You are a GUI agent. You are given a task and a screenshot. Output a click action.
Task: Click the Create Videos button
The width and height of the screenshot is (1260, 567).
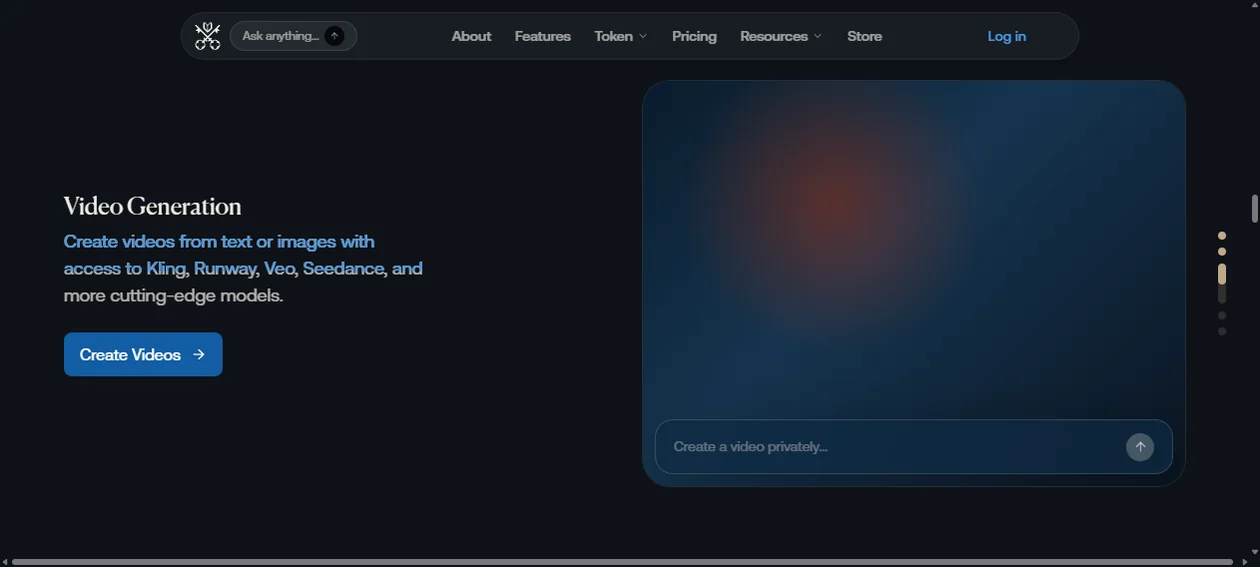pyautogui.click(x=143, y=354)
